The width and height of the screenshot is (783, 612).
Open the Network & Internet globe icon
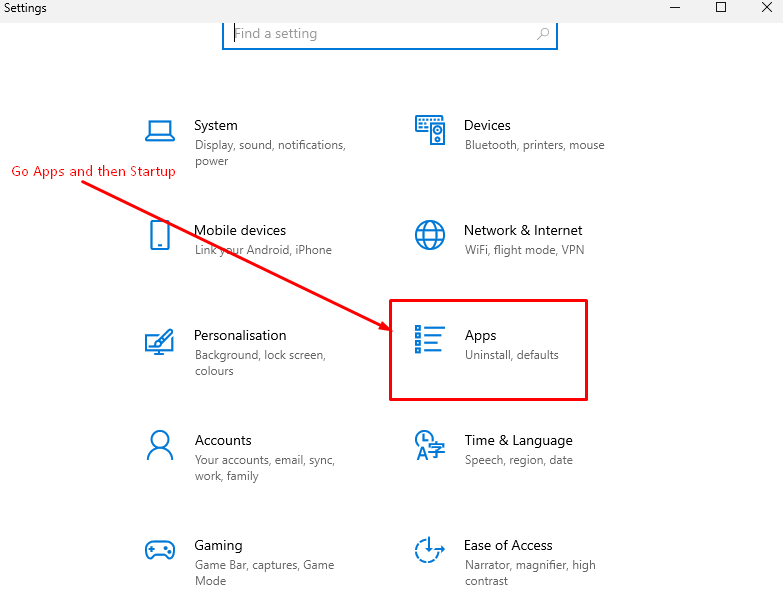coord(430,235)
